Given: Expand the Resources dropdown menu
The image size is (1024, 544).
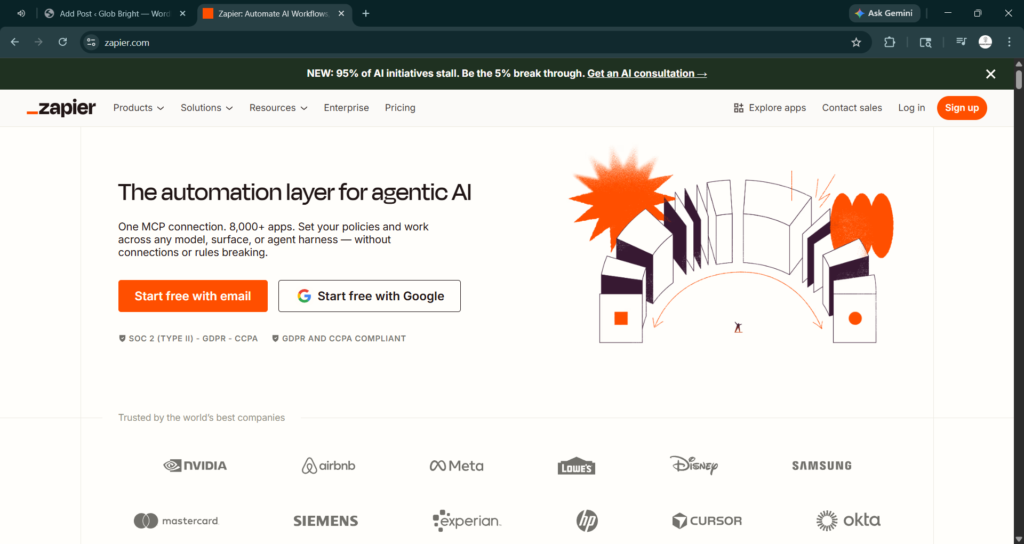Looking at the screenshot, I should click(x=278, y=108).
